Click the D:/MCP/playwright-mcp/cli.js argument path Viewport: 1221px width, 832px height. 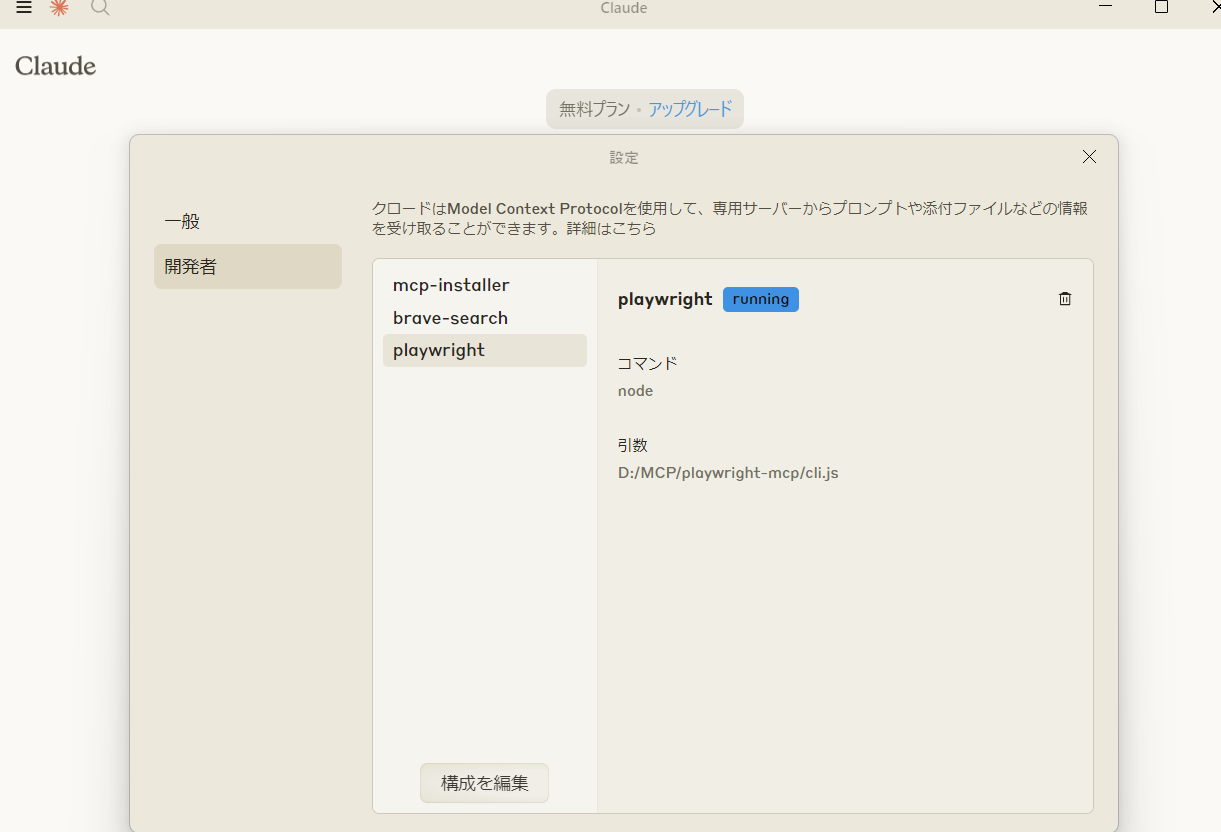click(x=728, y=473)
